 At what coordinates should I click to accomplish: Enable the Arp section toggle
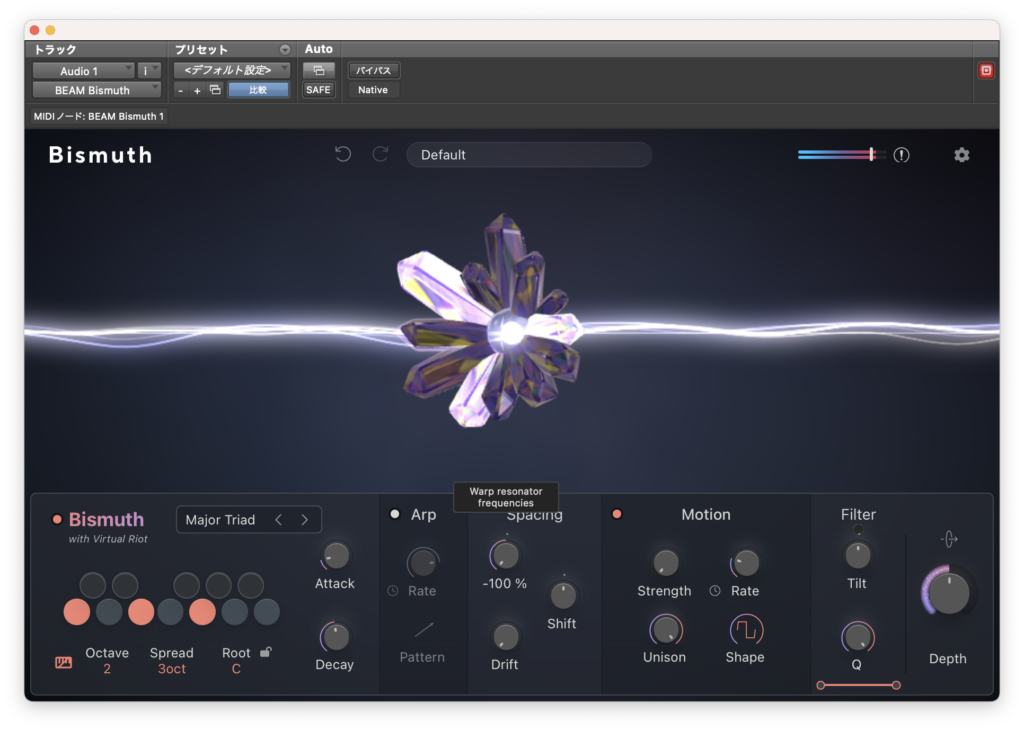click(394, 515)
